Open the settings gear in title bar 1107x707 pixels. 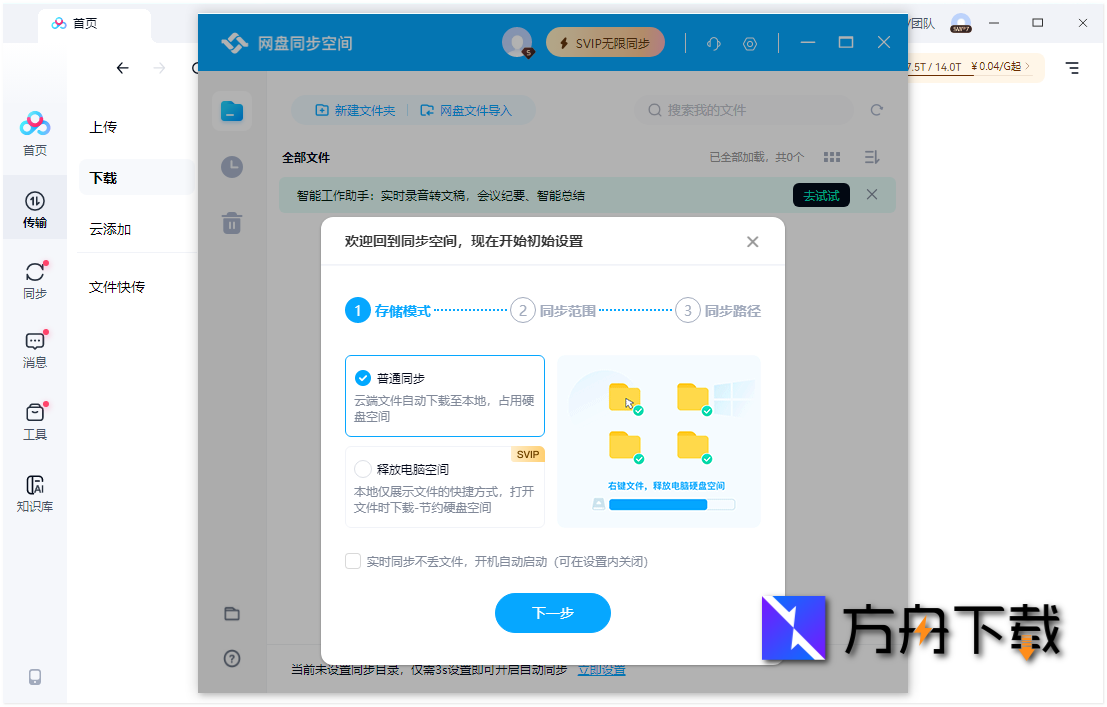coord(749,42)
